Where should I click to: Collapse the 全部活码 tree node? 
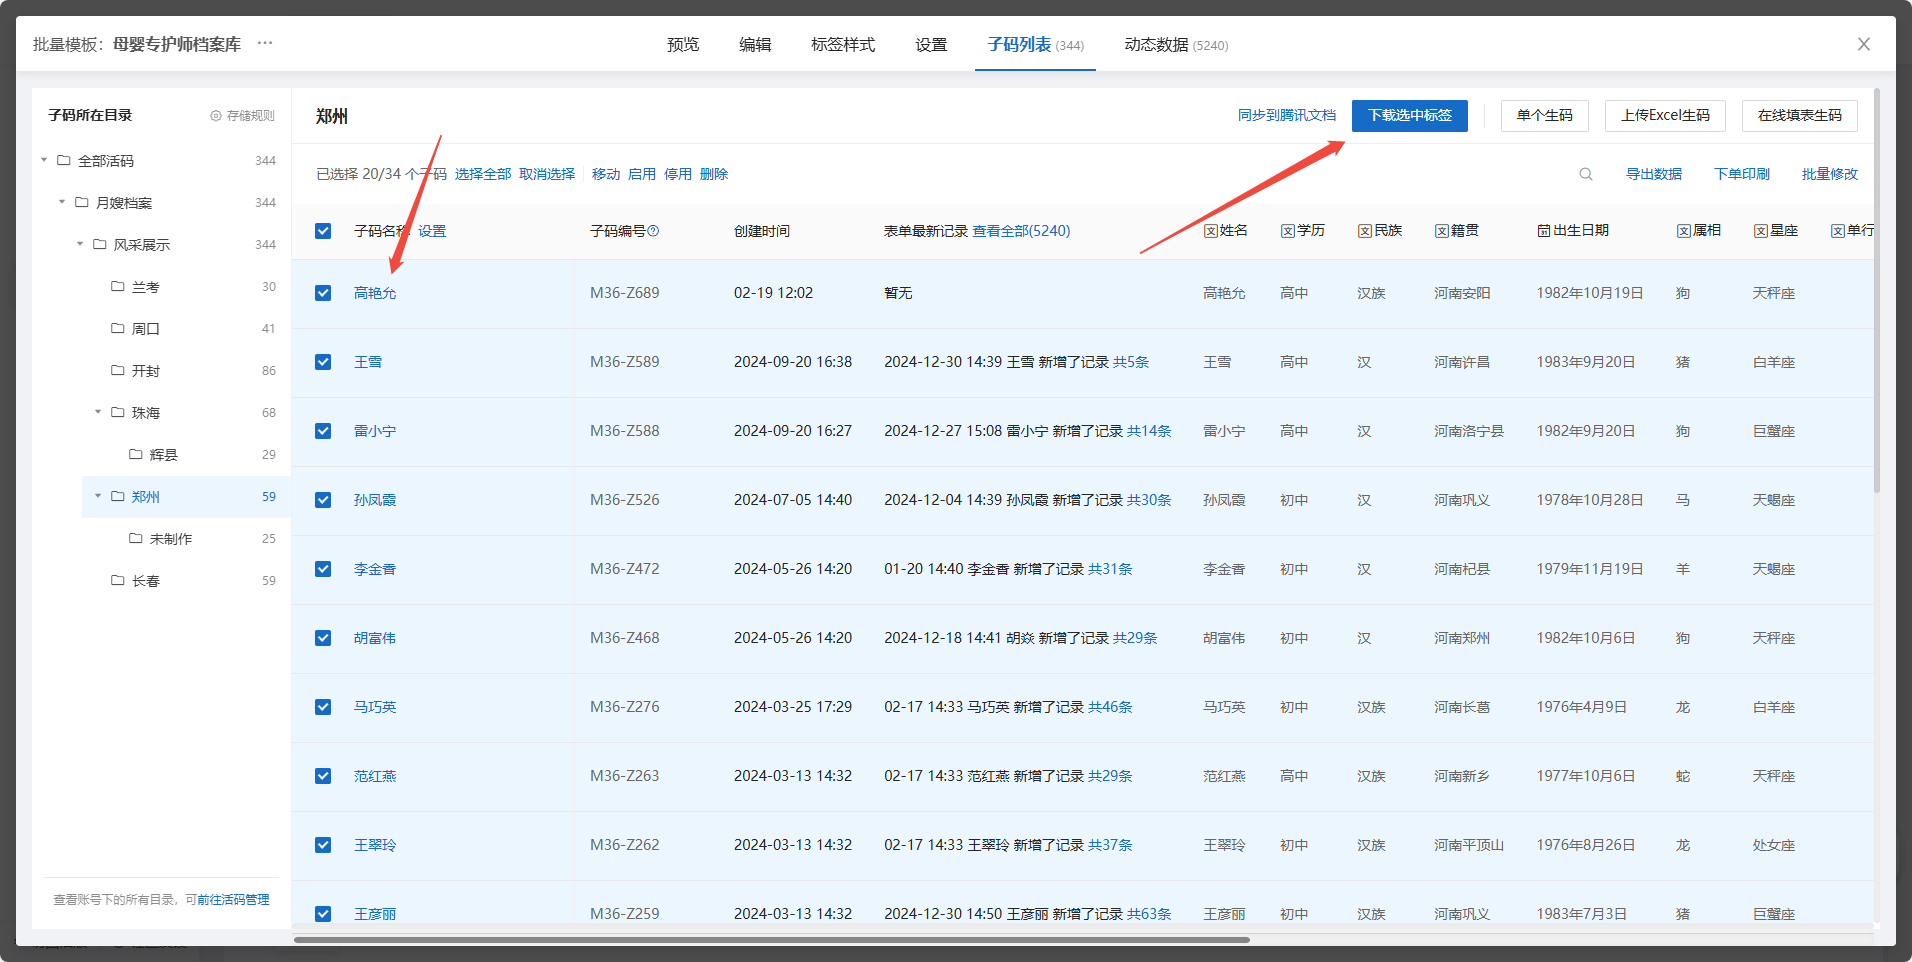click(x=44, y=160)
